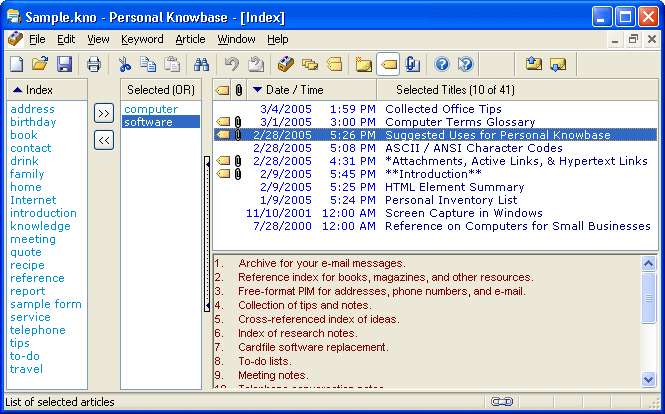Open the Edit menu
665x414 pixels.
(x=66, y=39)
